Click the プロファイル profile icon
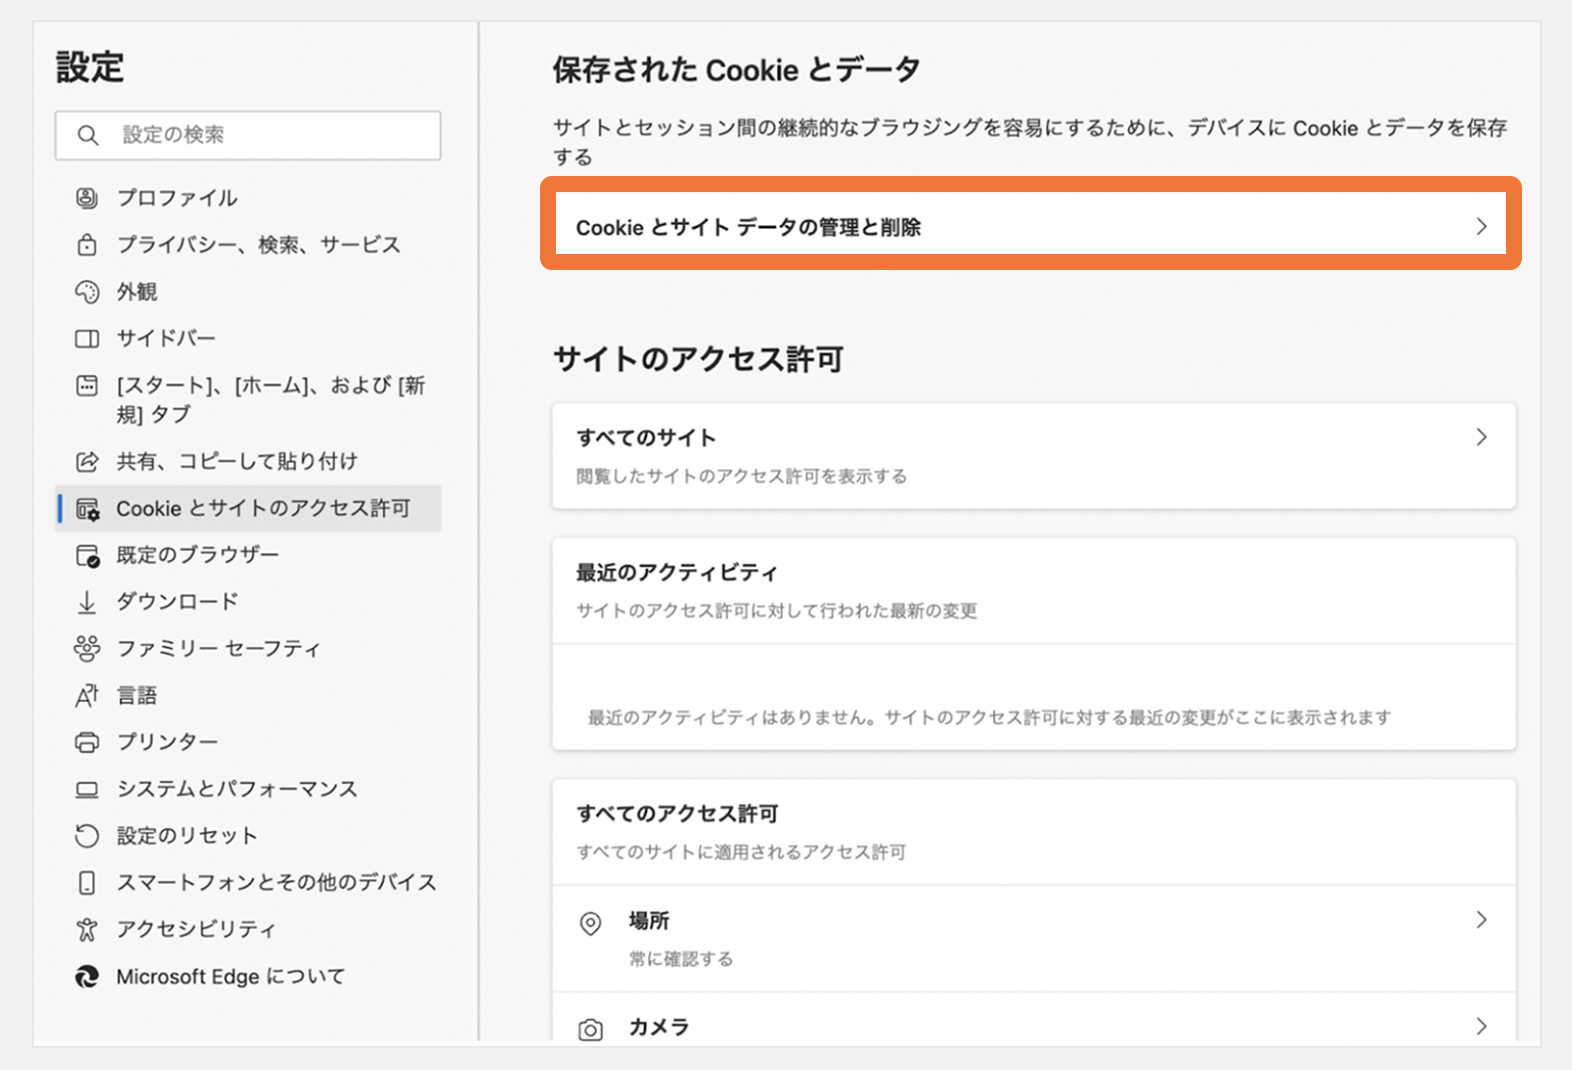The height and width of the screenshot is (1070, 1572). 87,198
